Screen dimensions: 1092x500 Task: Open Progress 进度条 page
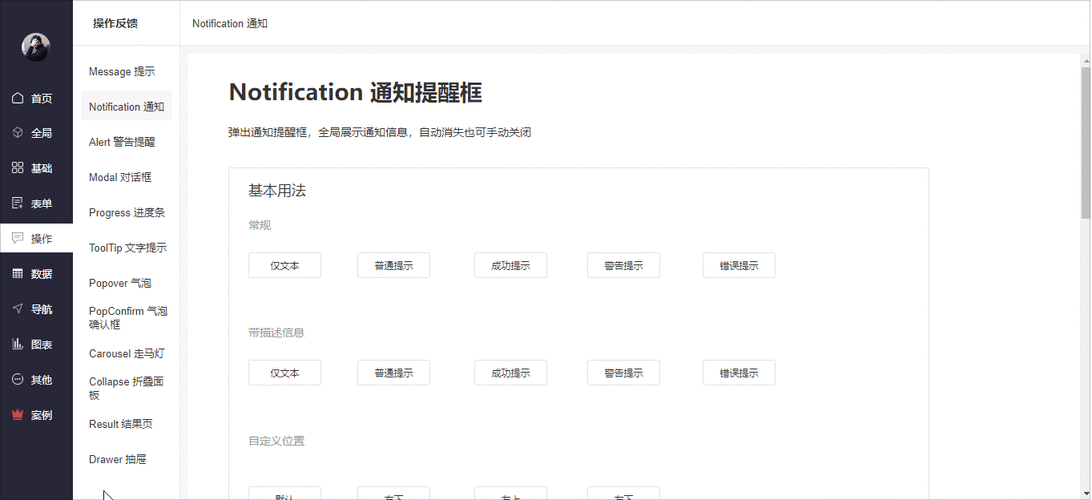pyautogui.click(x=126, y=212)
